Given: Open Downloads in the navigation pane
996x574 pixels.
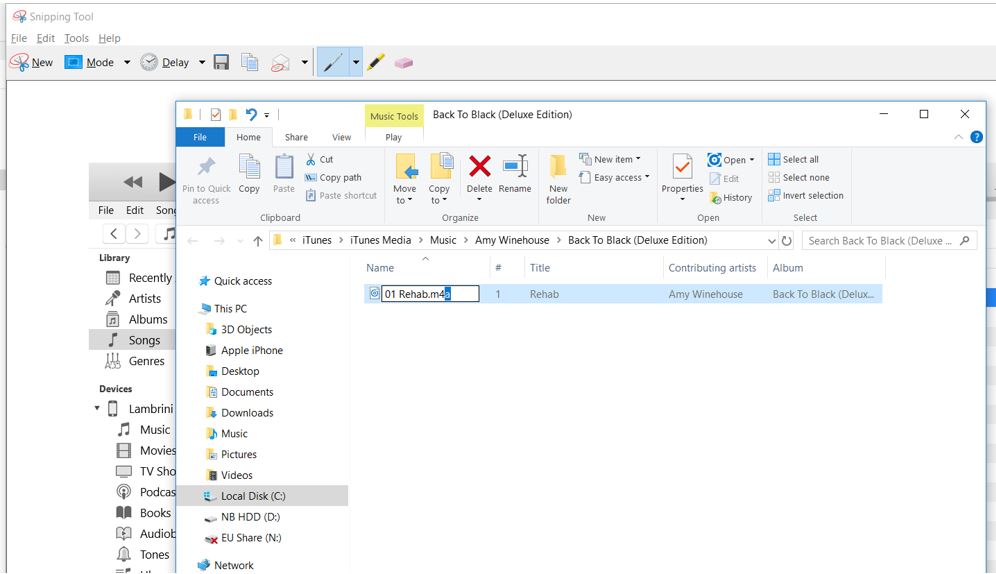Looking at the screenshot, I should pos(247,413).
